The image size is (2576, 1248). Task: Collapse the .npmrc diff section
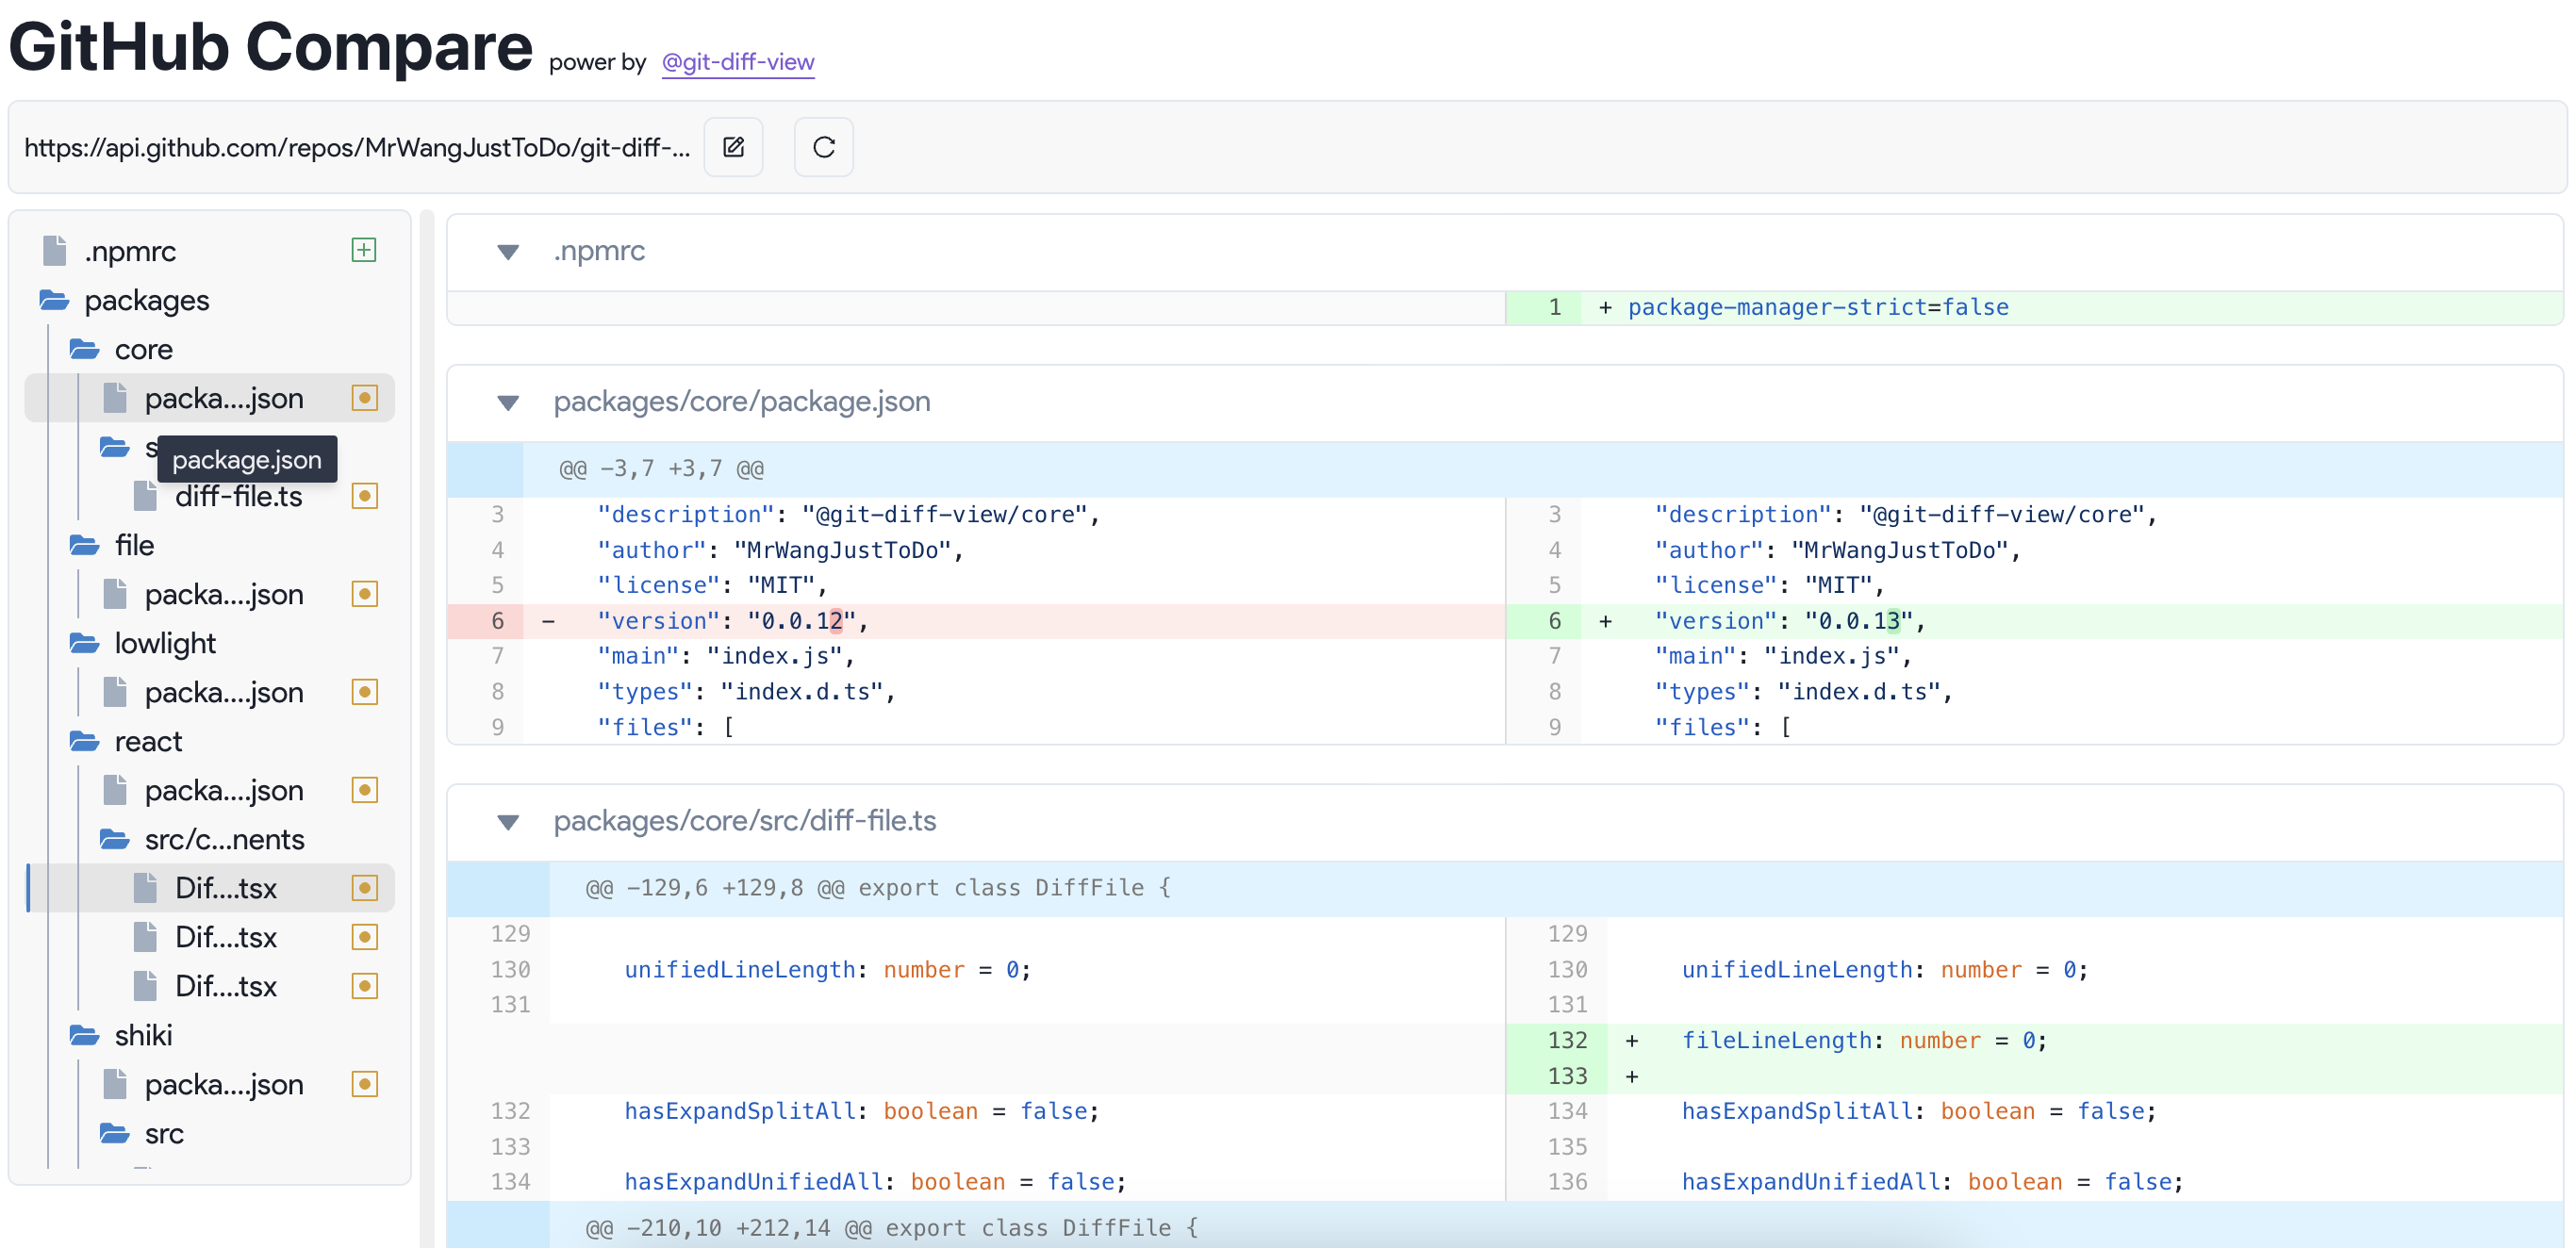(508, 251)
